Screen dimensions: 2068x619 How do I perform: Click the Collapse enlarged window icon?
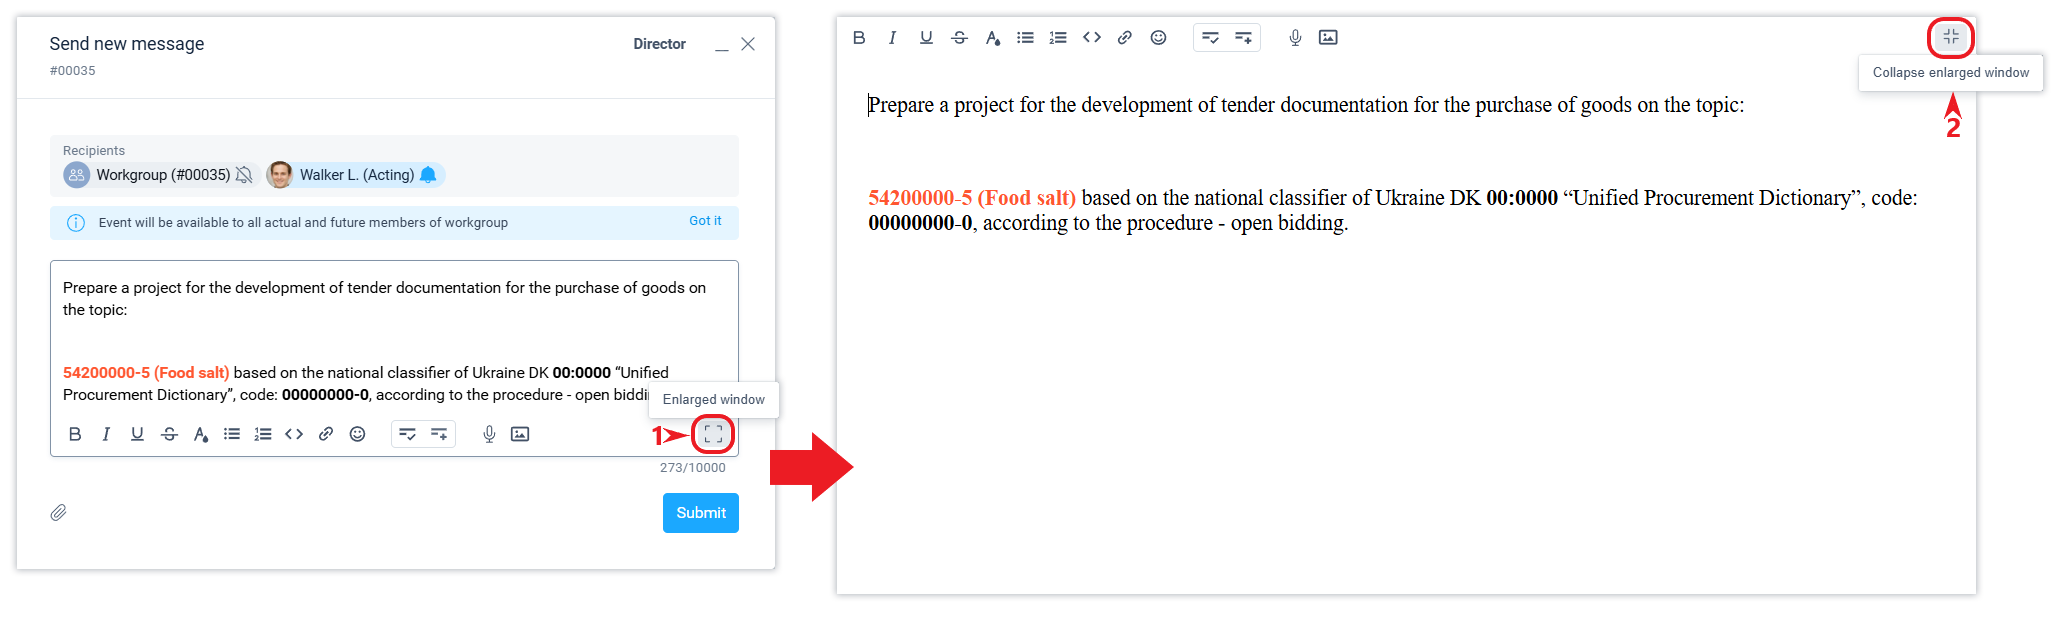tap(1950, 38)
